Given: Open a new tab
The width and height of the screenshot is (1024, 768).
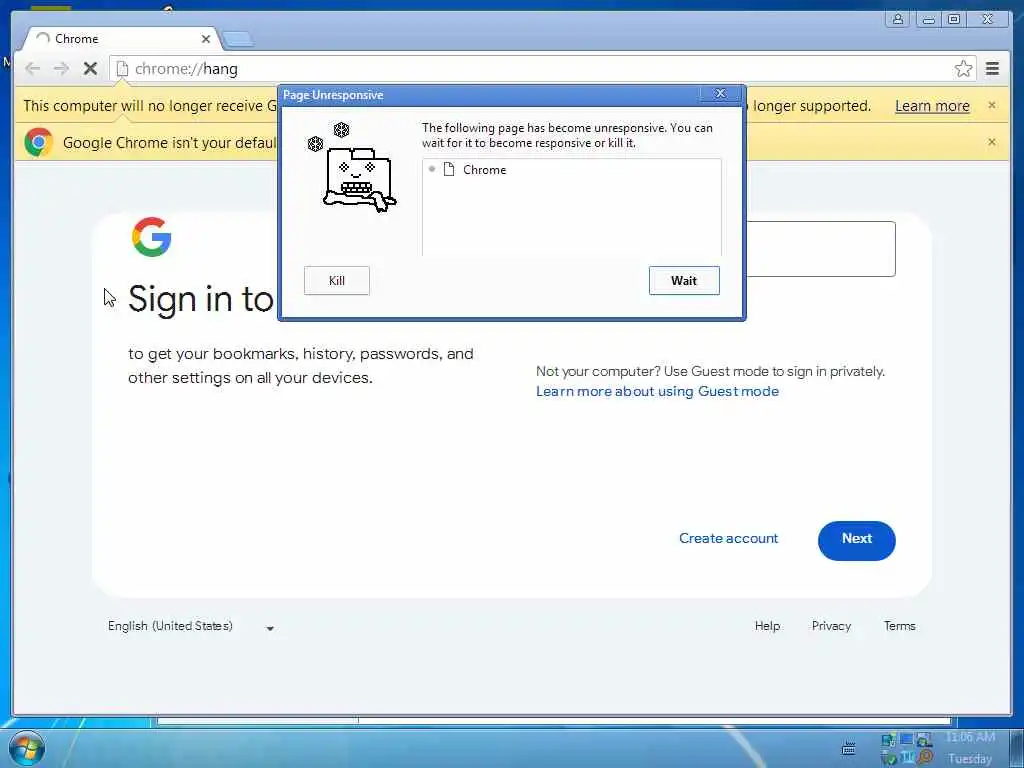Looking at the screenshot, I should 238,40.
